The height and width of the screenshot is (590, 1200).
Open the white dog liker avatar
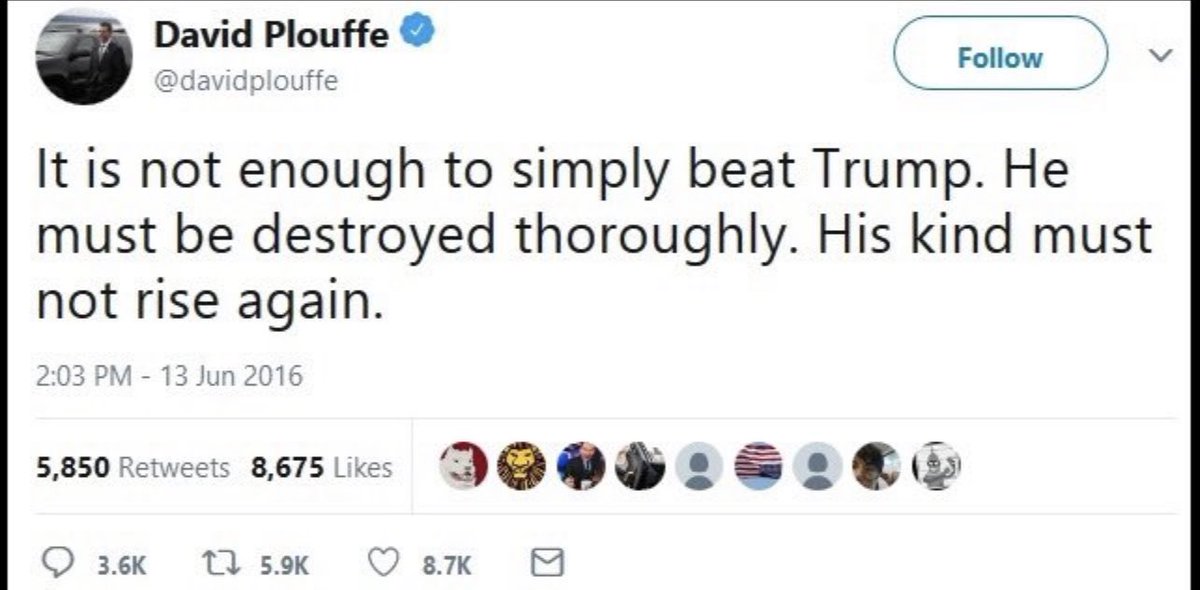(x=462, y=466)
